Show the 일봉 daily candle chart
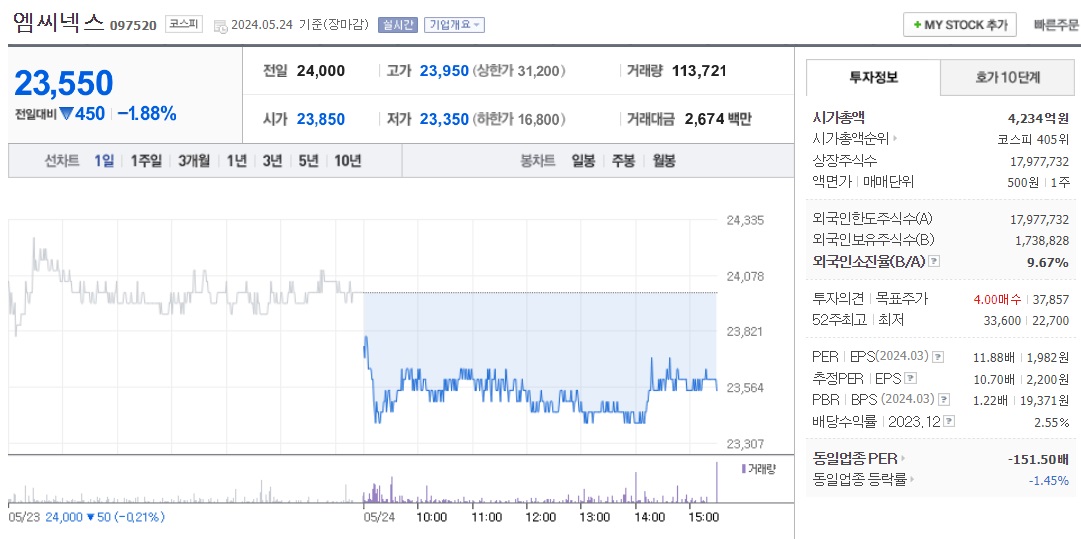1081x539 pixels. [x=583, y=161]
